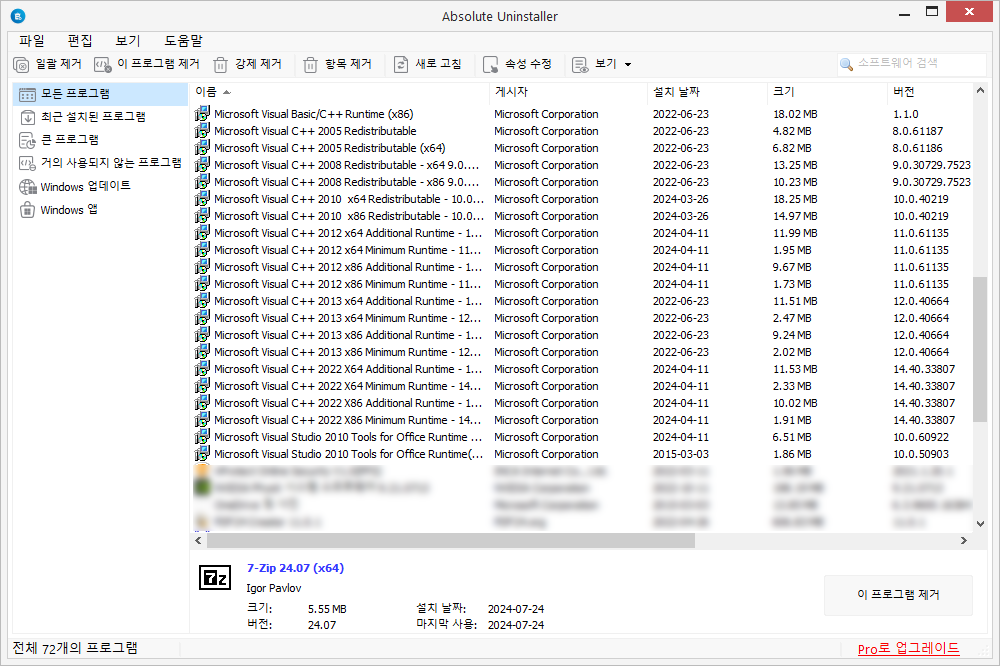This screenshot has height=666, width=1000.
Task: Sort by the 게시자 column header
Action: (x=568, y=92)
